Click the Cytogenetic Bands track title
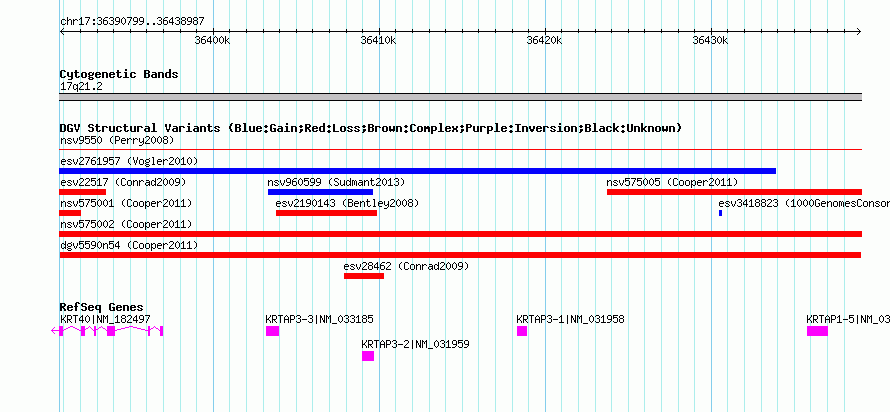The image size is (890, 412). [x=119, y=74]
